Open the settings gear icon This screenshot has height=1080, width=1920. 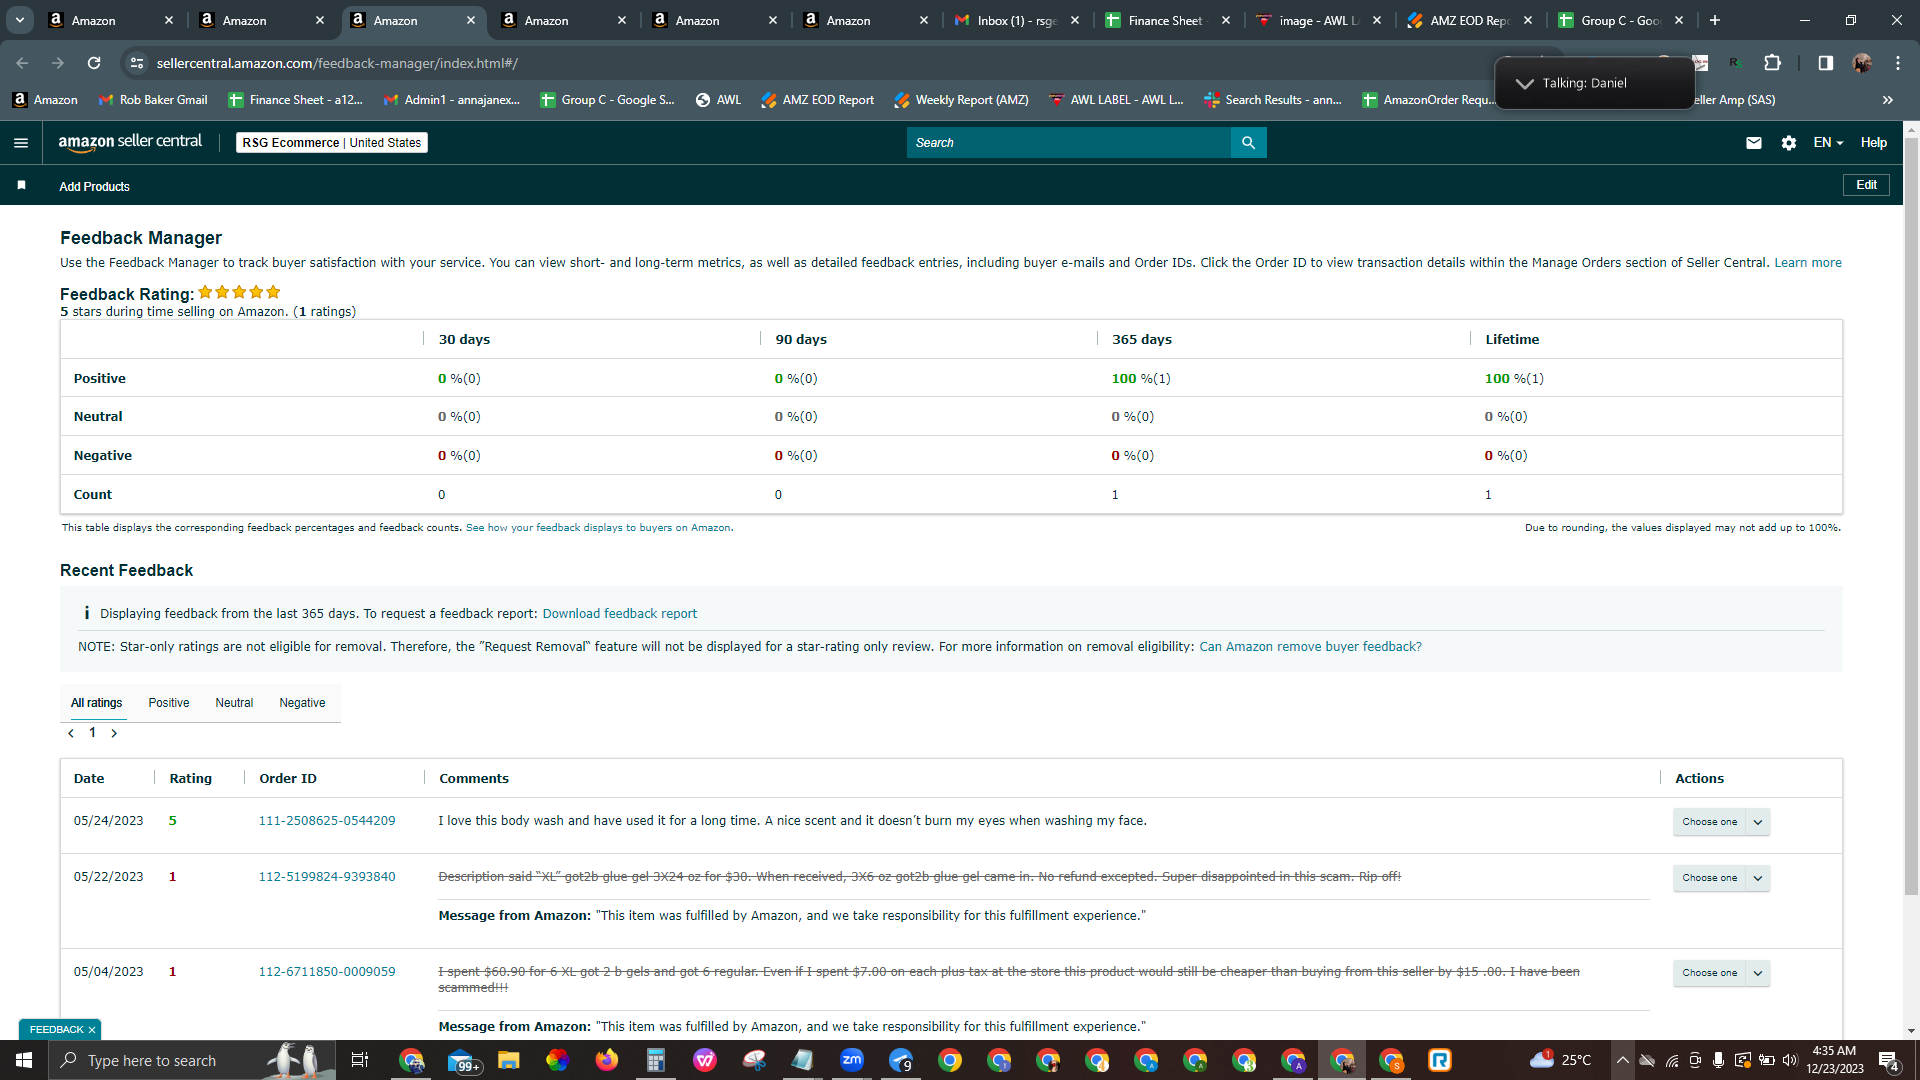click(x=1789, y=143)
